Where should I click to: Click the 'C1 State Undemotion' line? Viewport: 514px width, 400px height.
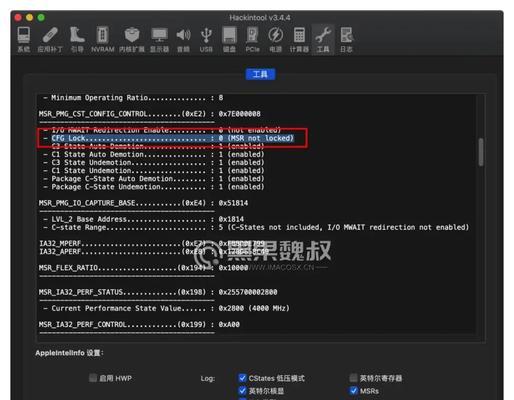click(x=154, y=170)
